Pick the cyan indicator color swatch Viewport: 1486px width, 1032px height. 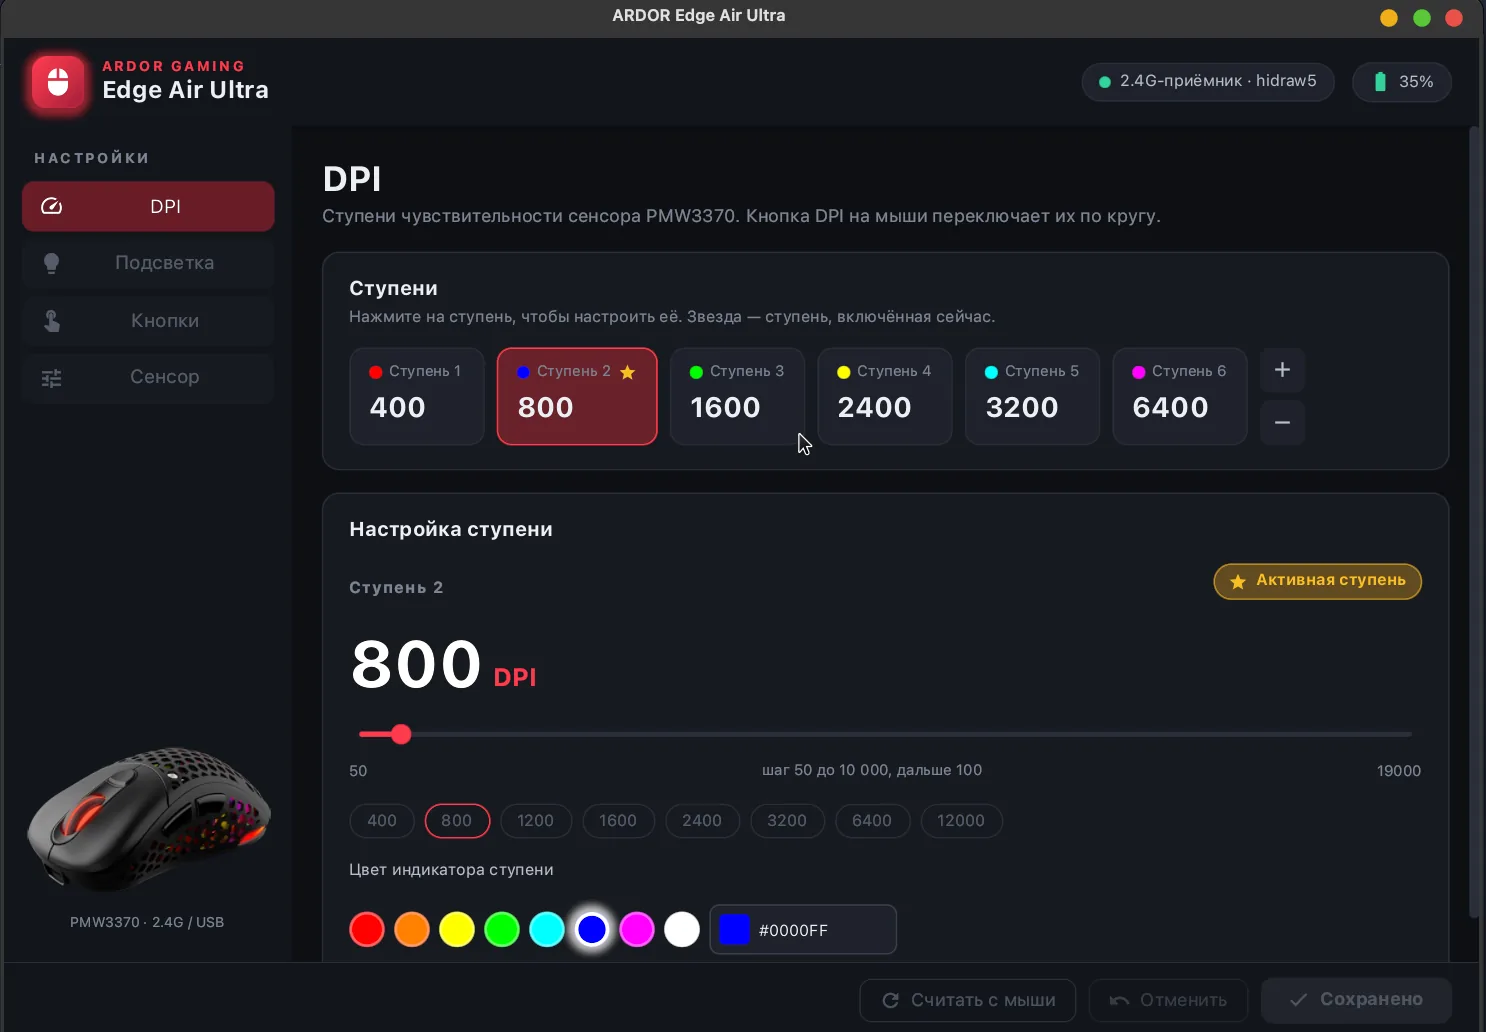coord(547,930)
